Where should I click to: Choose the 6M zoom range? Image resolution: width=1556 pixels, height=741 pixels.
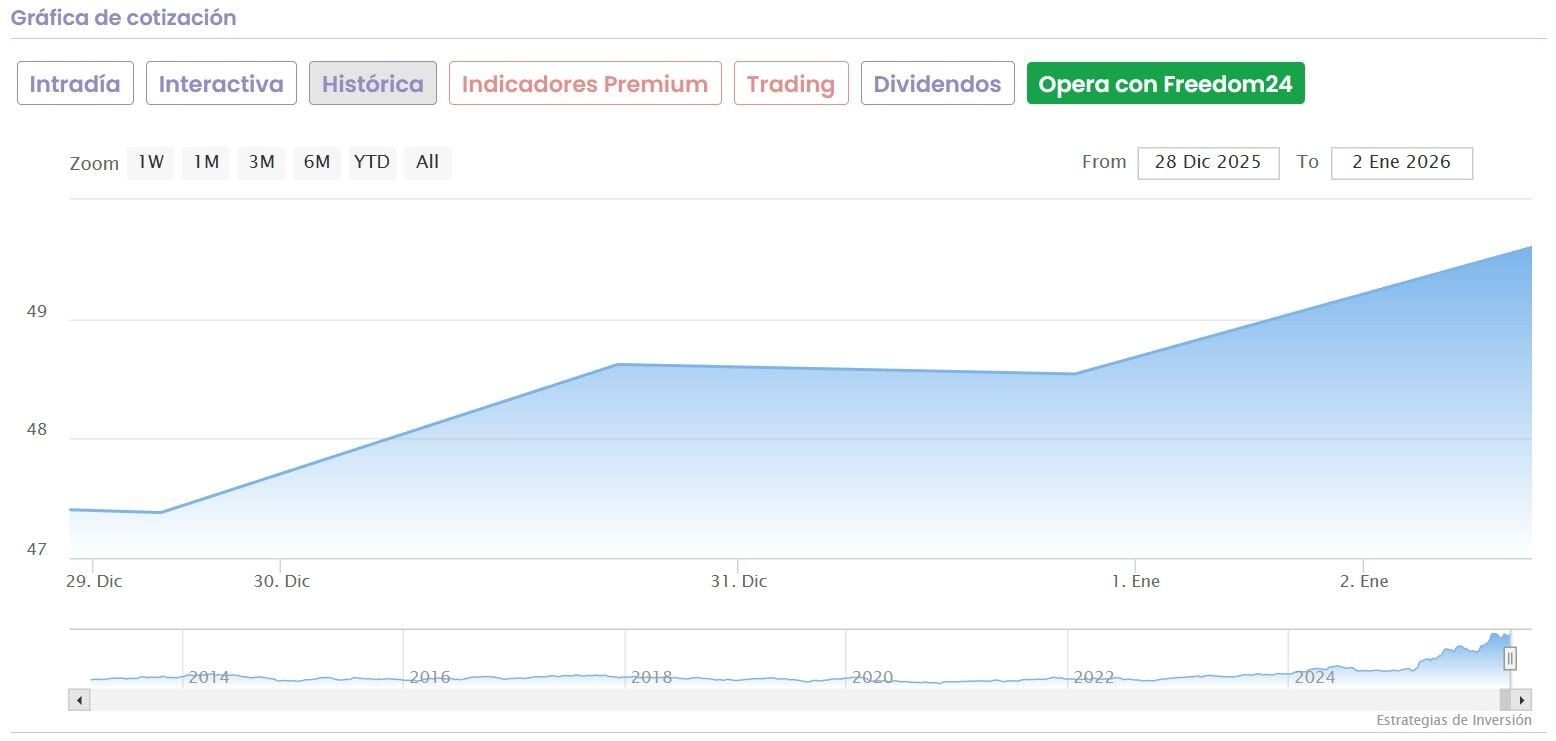coord(317,163)
